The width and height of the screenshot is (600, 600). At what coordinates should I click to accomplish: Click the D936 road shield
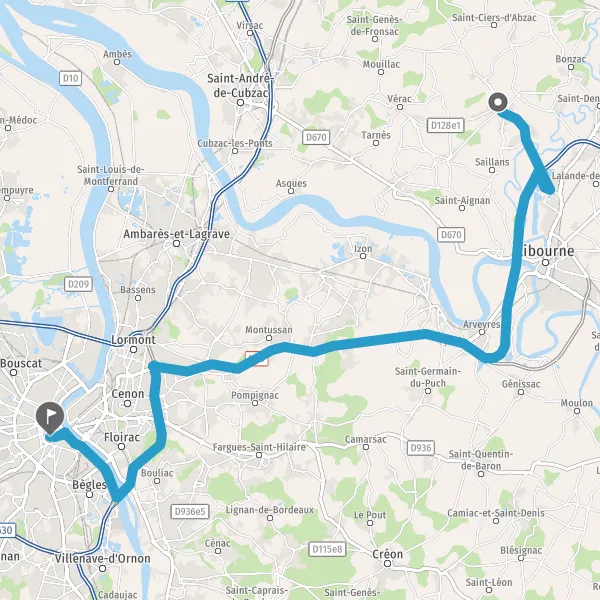[421, 448]
